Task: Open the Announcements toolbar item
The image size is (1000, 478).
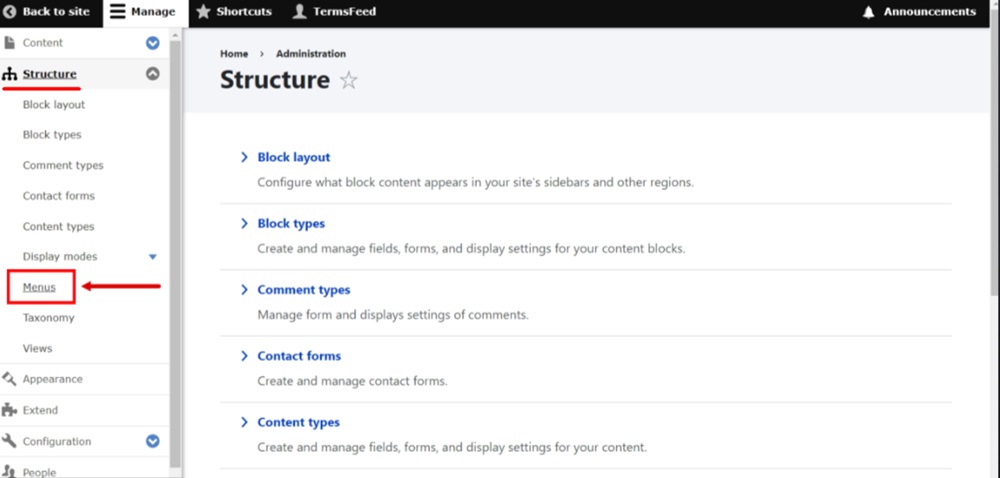Action: [x=919, y=13]
